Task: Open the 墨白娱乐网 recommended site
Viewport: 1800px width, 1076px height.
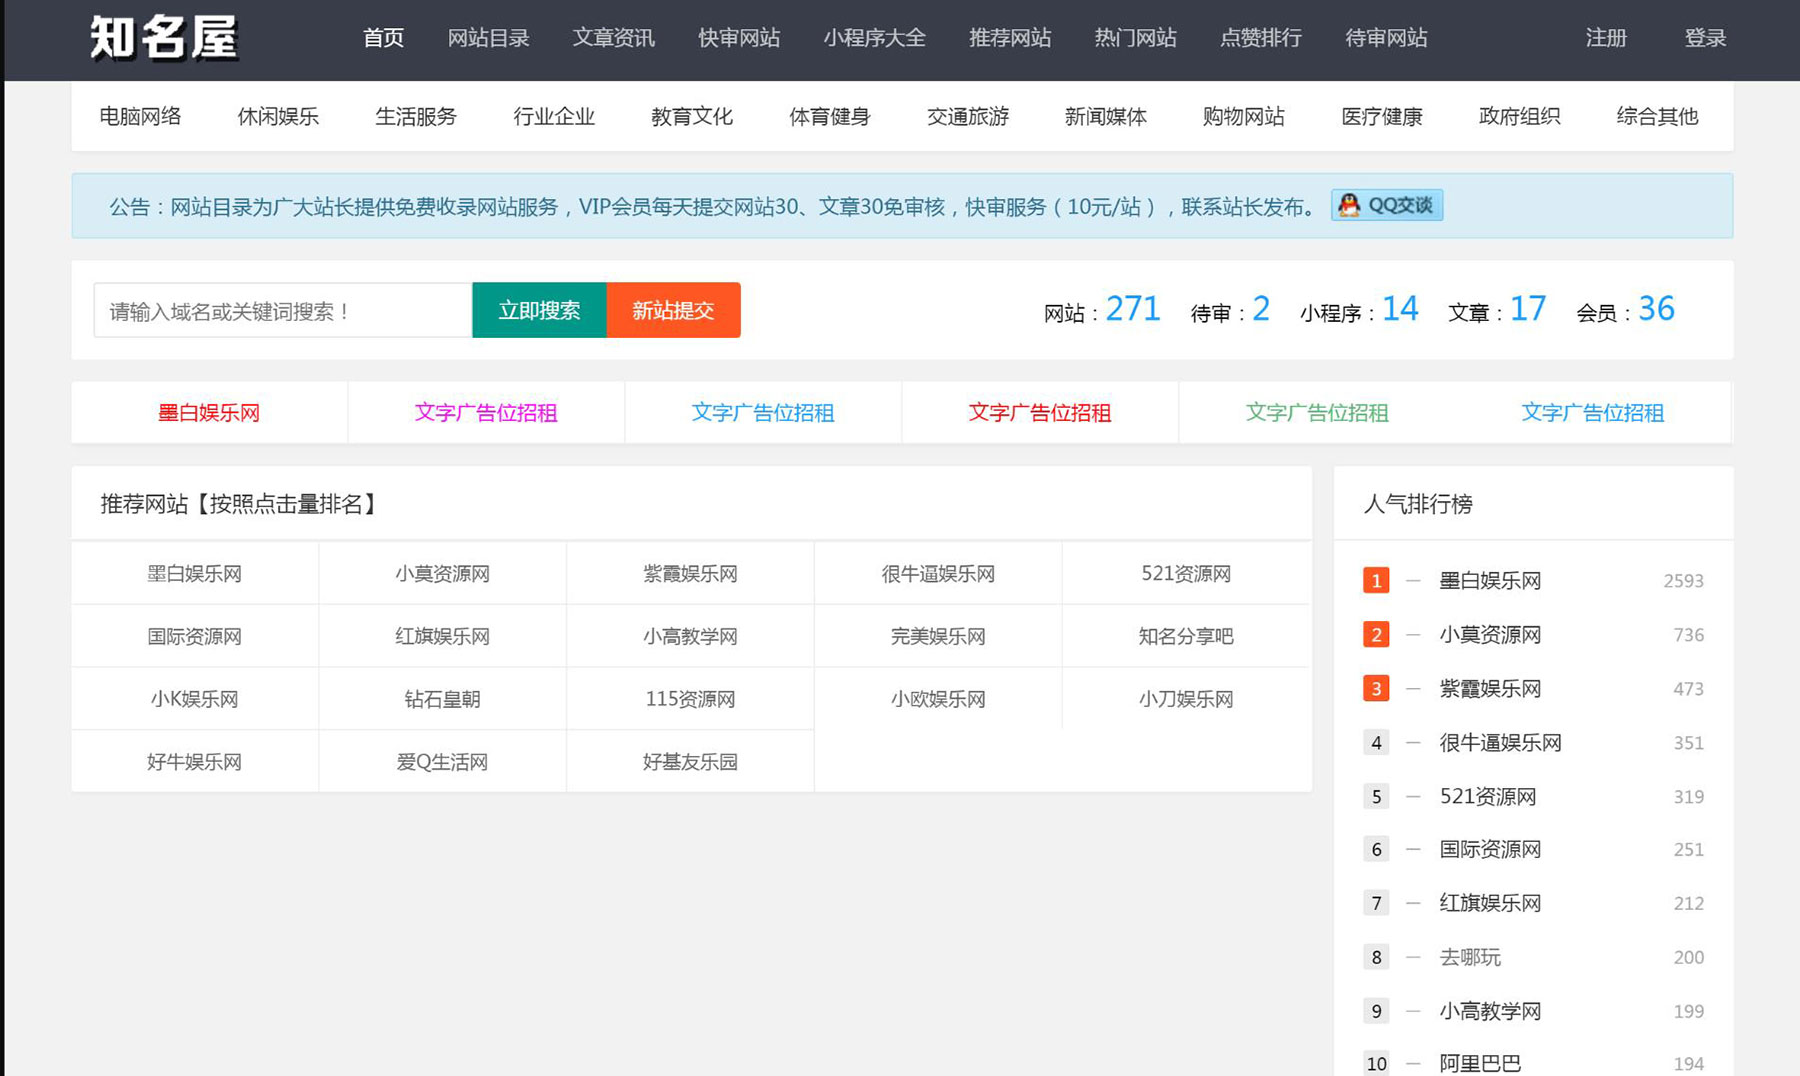Action: tap(195, 573)
